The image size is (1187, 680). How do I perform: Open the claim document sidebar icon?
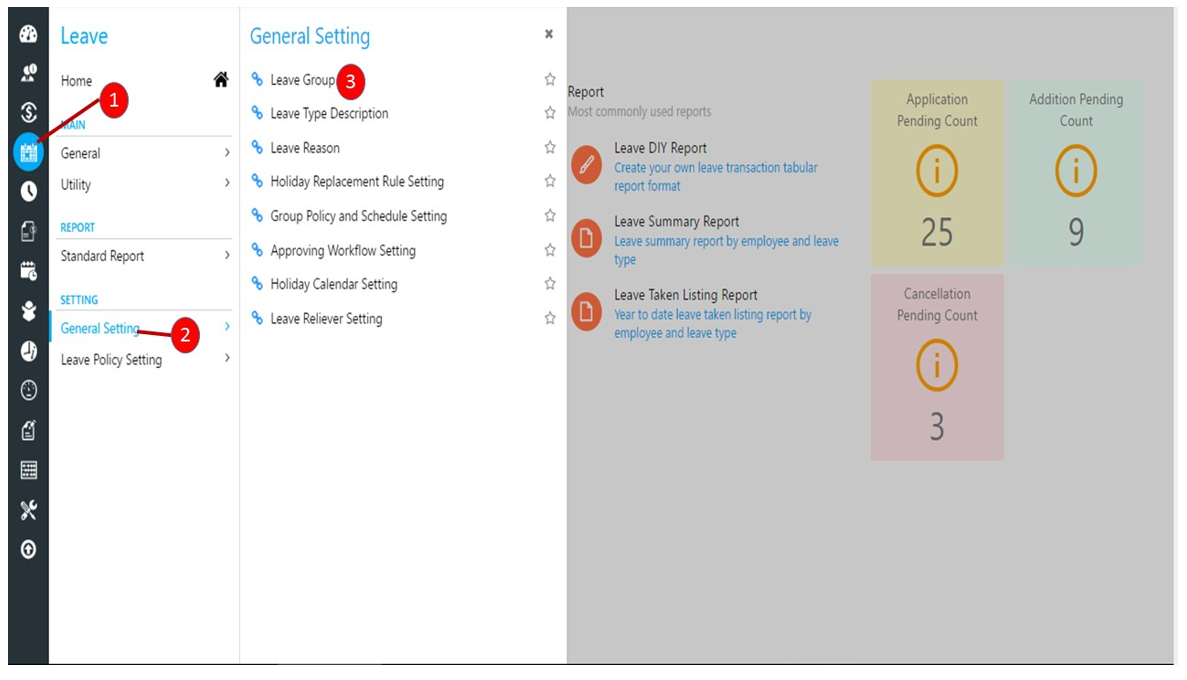point(28,231)
